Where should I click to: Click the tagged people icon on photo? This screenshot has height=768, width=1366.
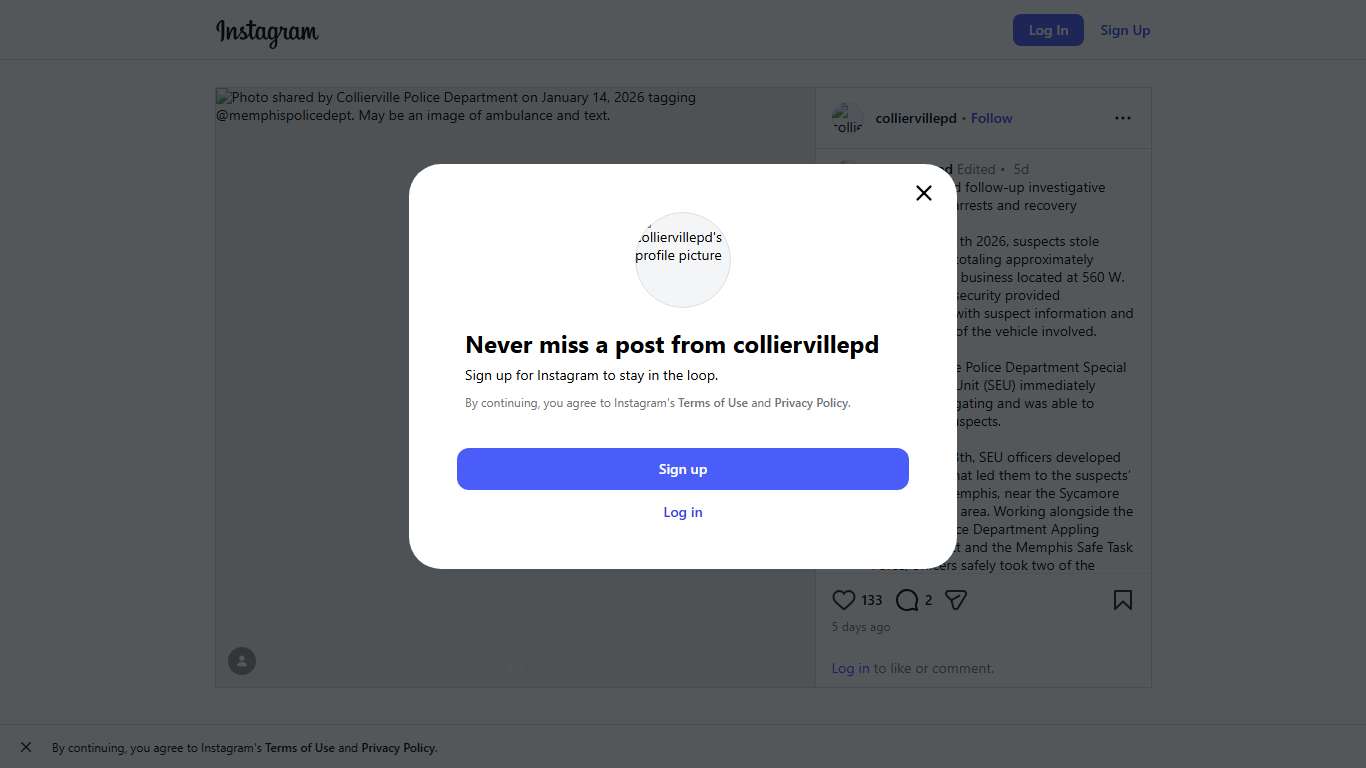[x=242, y=661]
